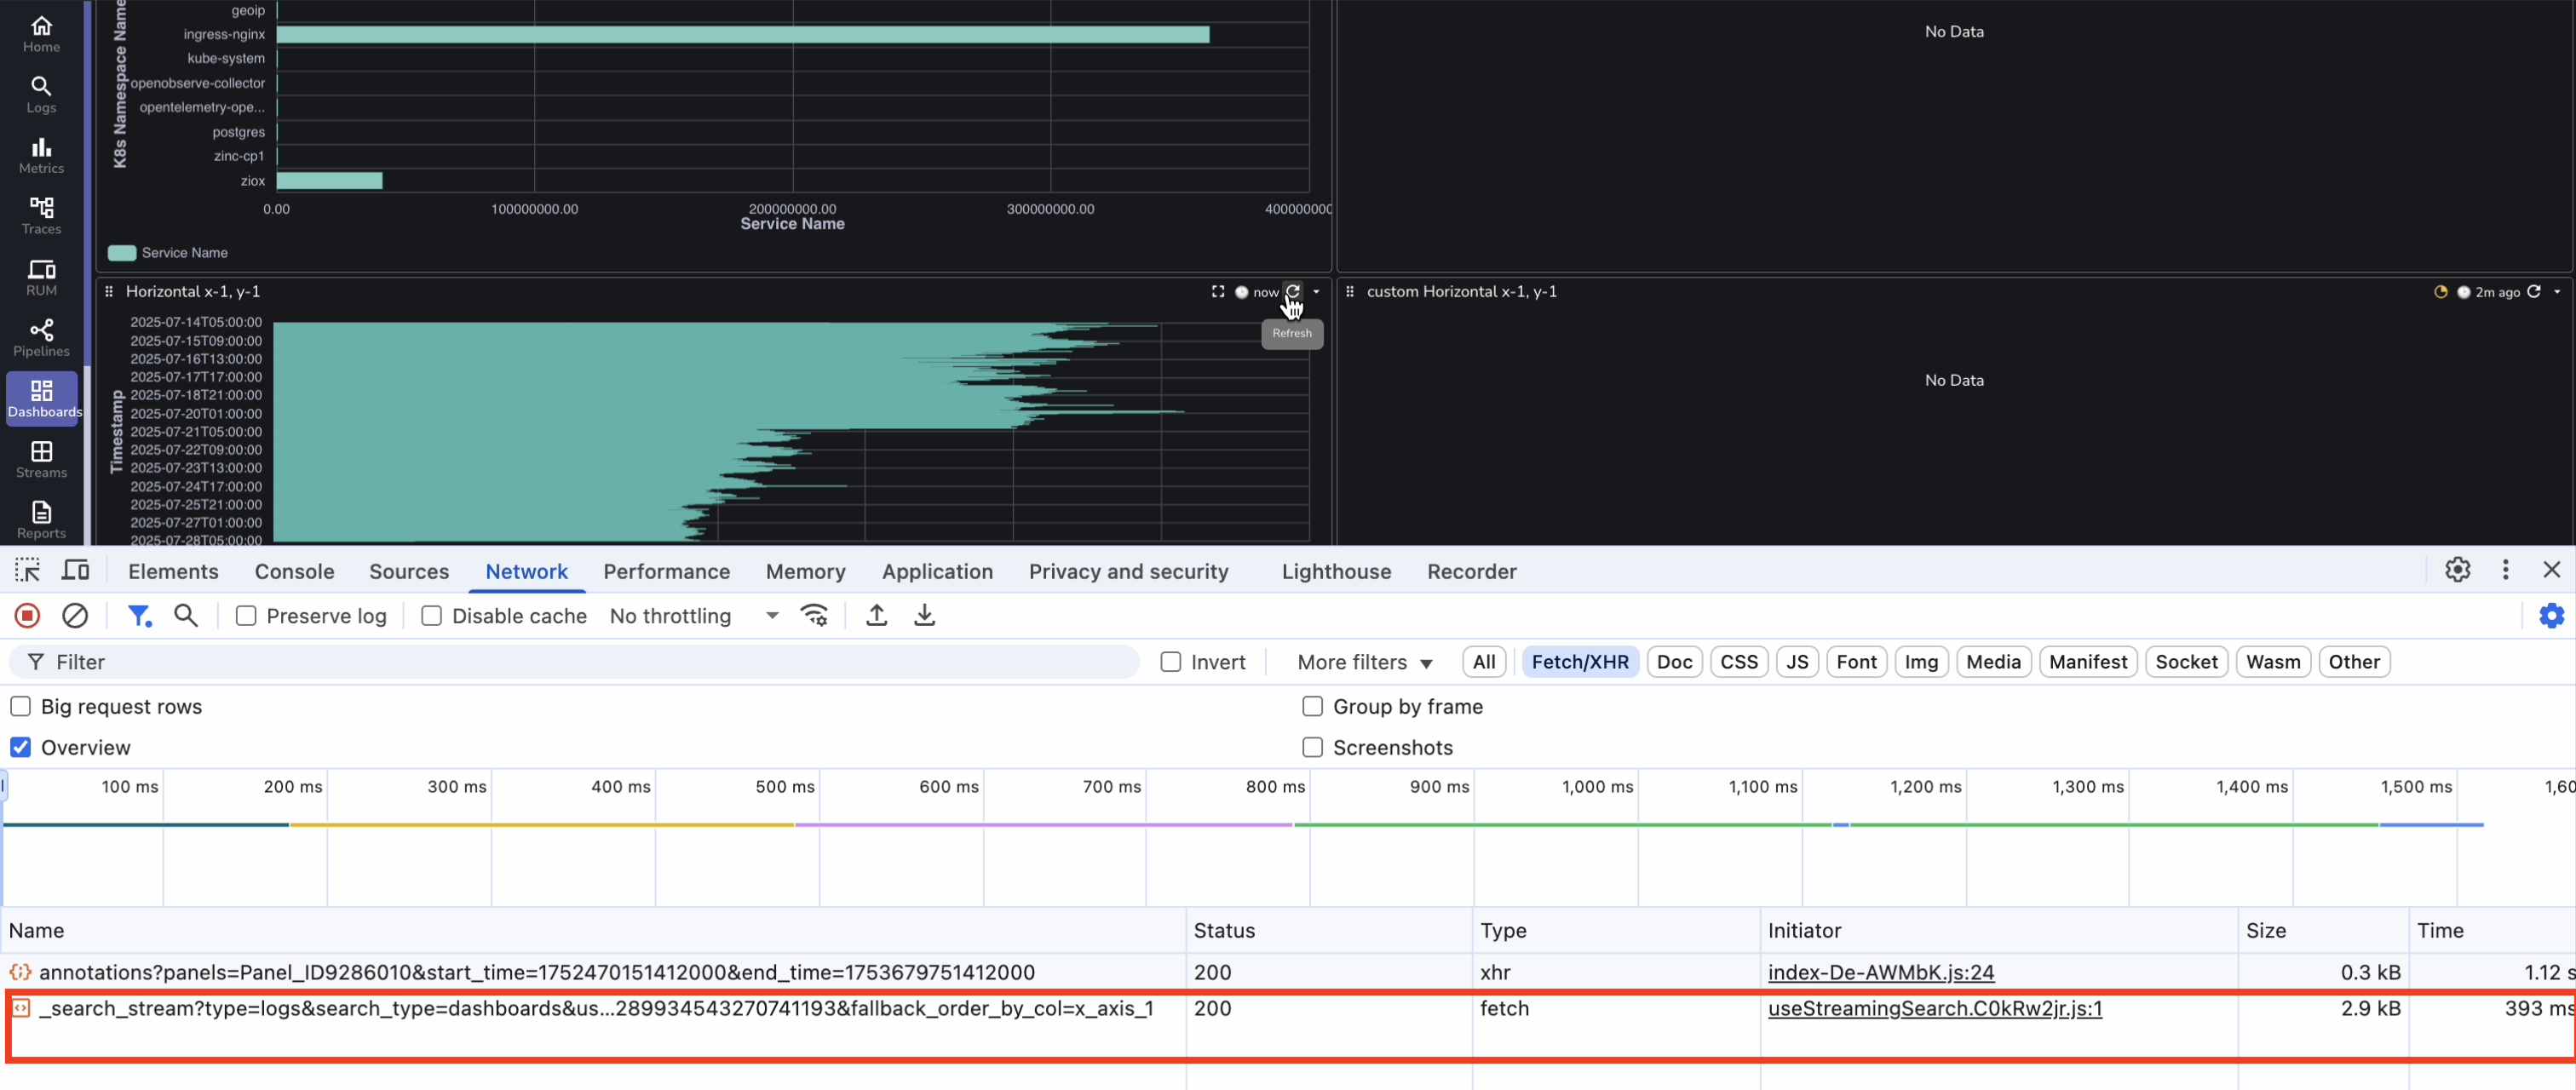Uncheck the Overview checkbox
This screenshot has height=1090, width=2576.
20,748
